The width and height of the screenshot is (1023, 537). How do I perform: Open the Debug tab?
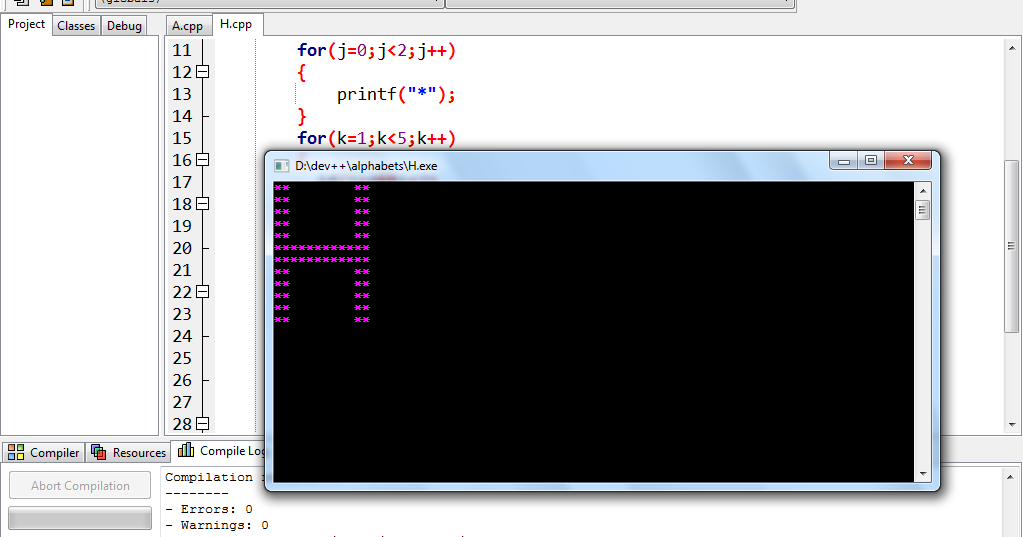click(124, 26)
